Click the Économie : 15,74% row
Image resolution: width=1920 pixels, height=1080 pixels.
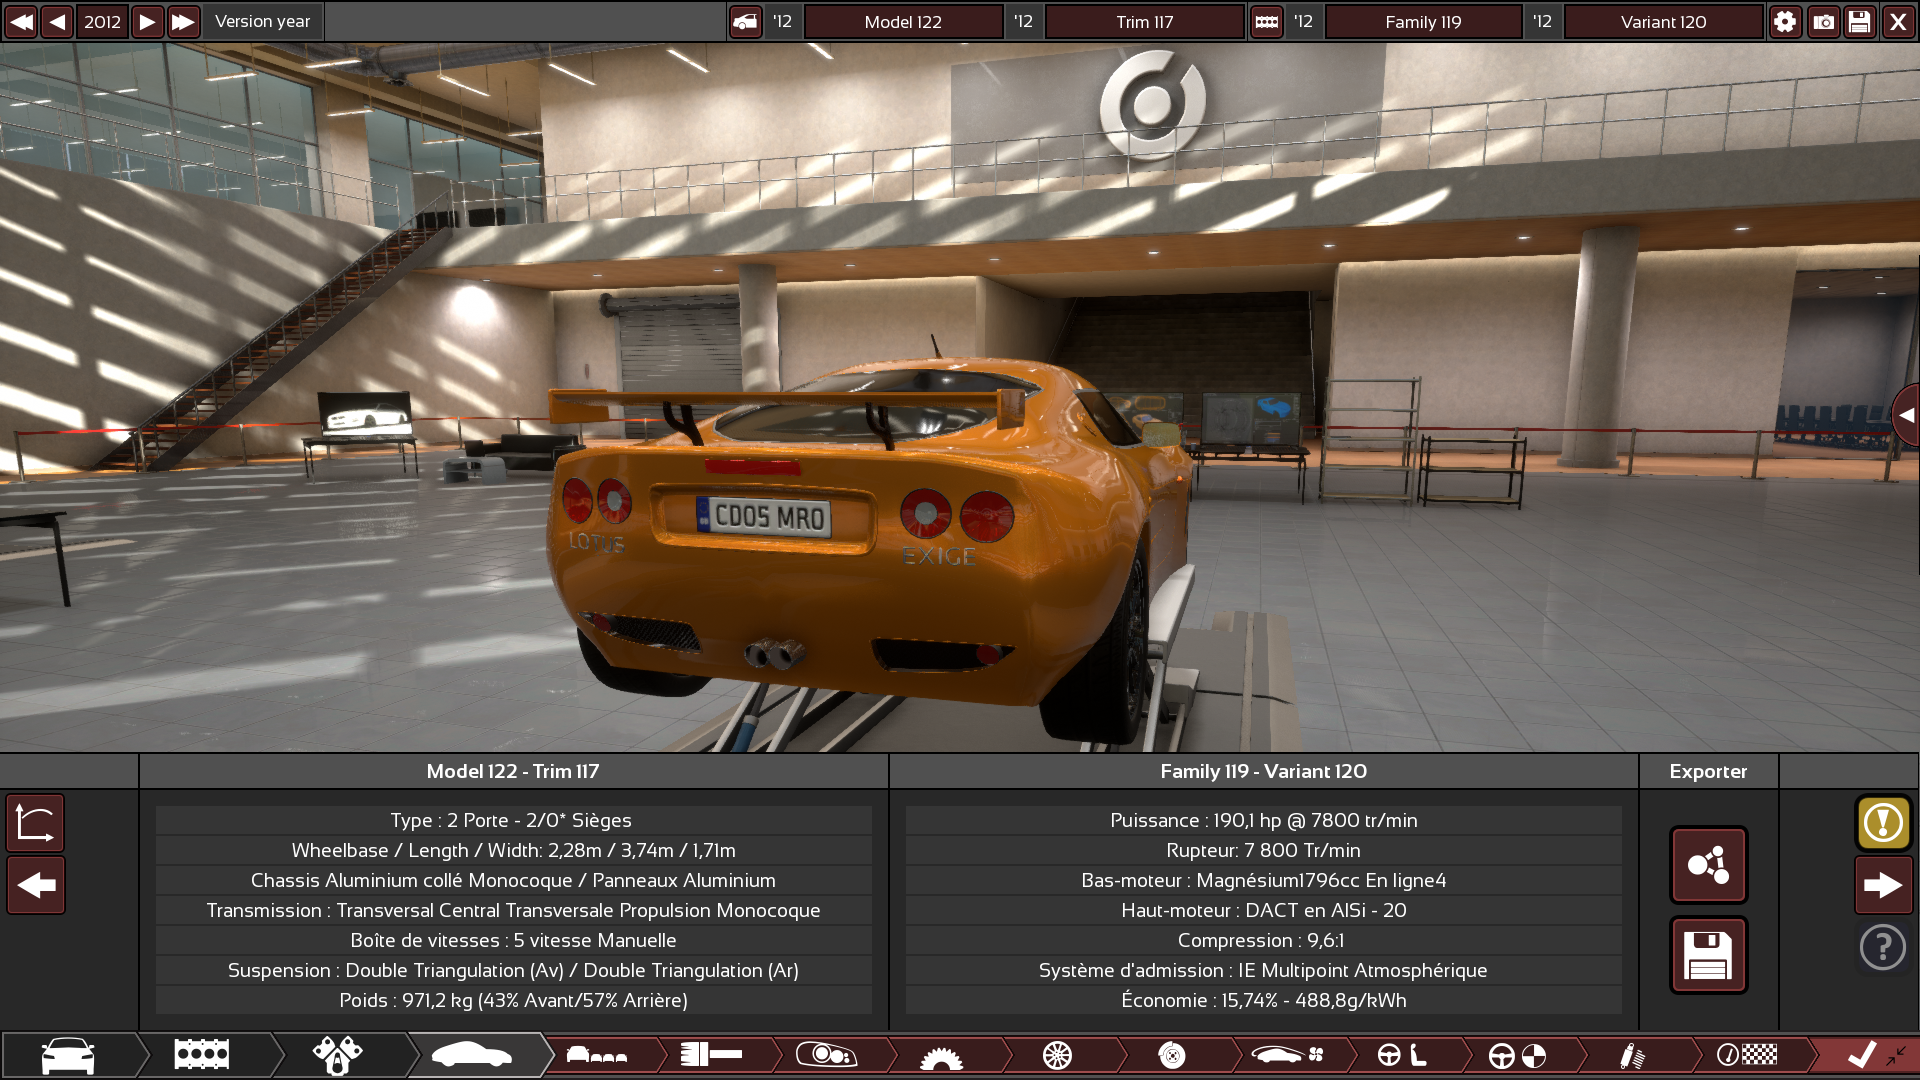(1263, 1000)
